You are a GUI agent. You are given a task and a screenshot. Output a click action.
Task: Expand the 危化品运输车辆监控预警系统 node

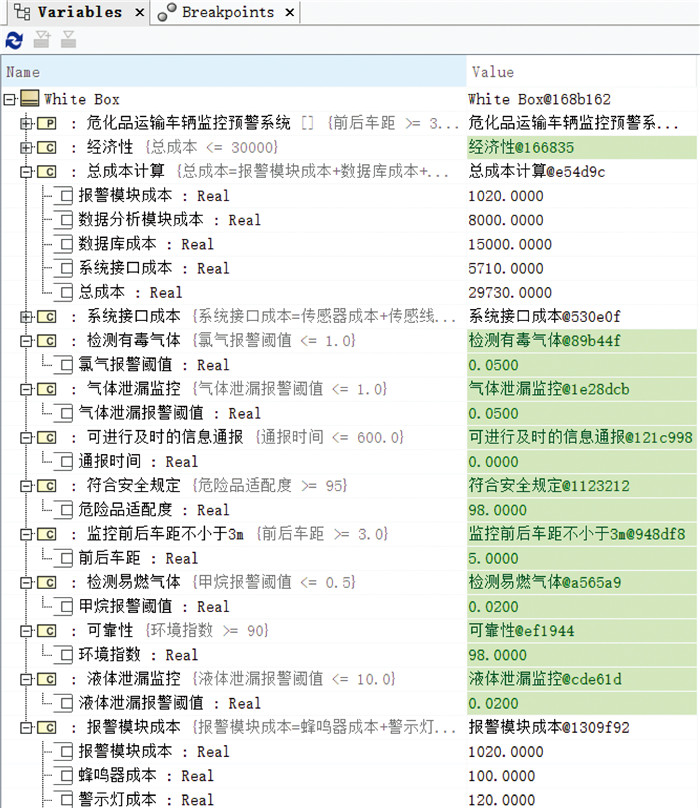26,123
